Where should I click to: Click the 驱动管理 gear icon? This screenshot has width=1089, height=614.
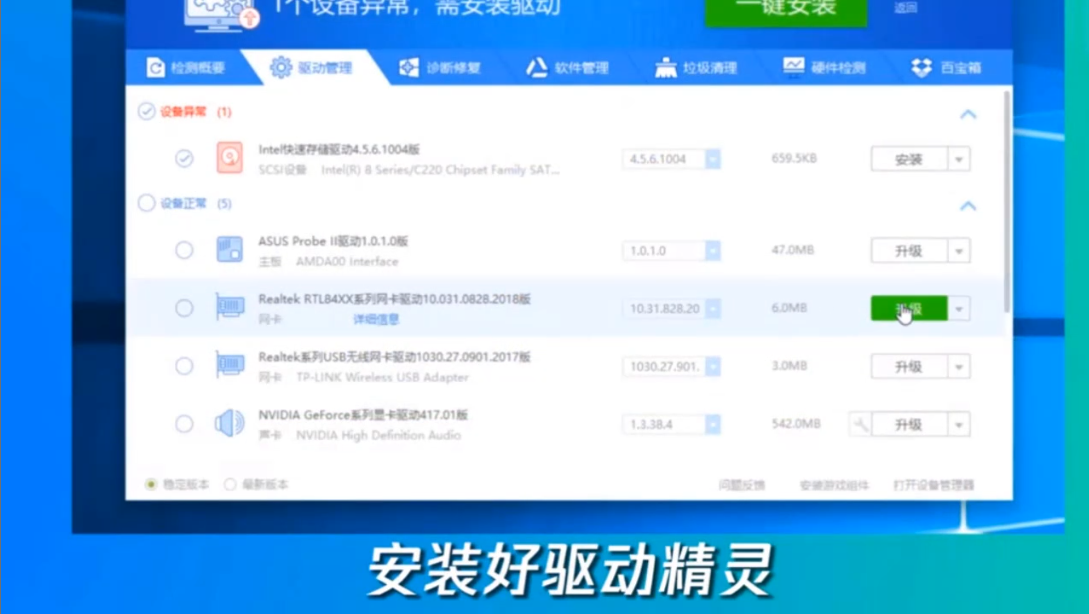tap(281, 67)
